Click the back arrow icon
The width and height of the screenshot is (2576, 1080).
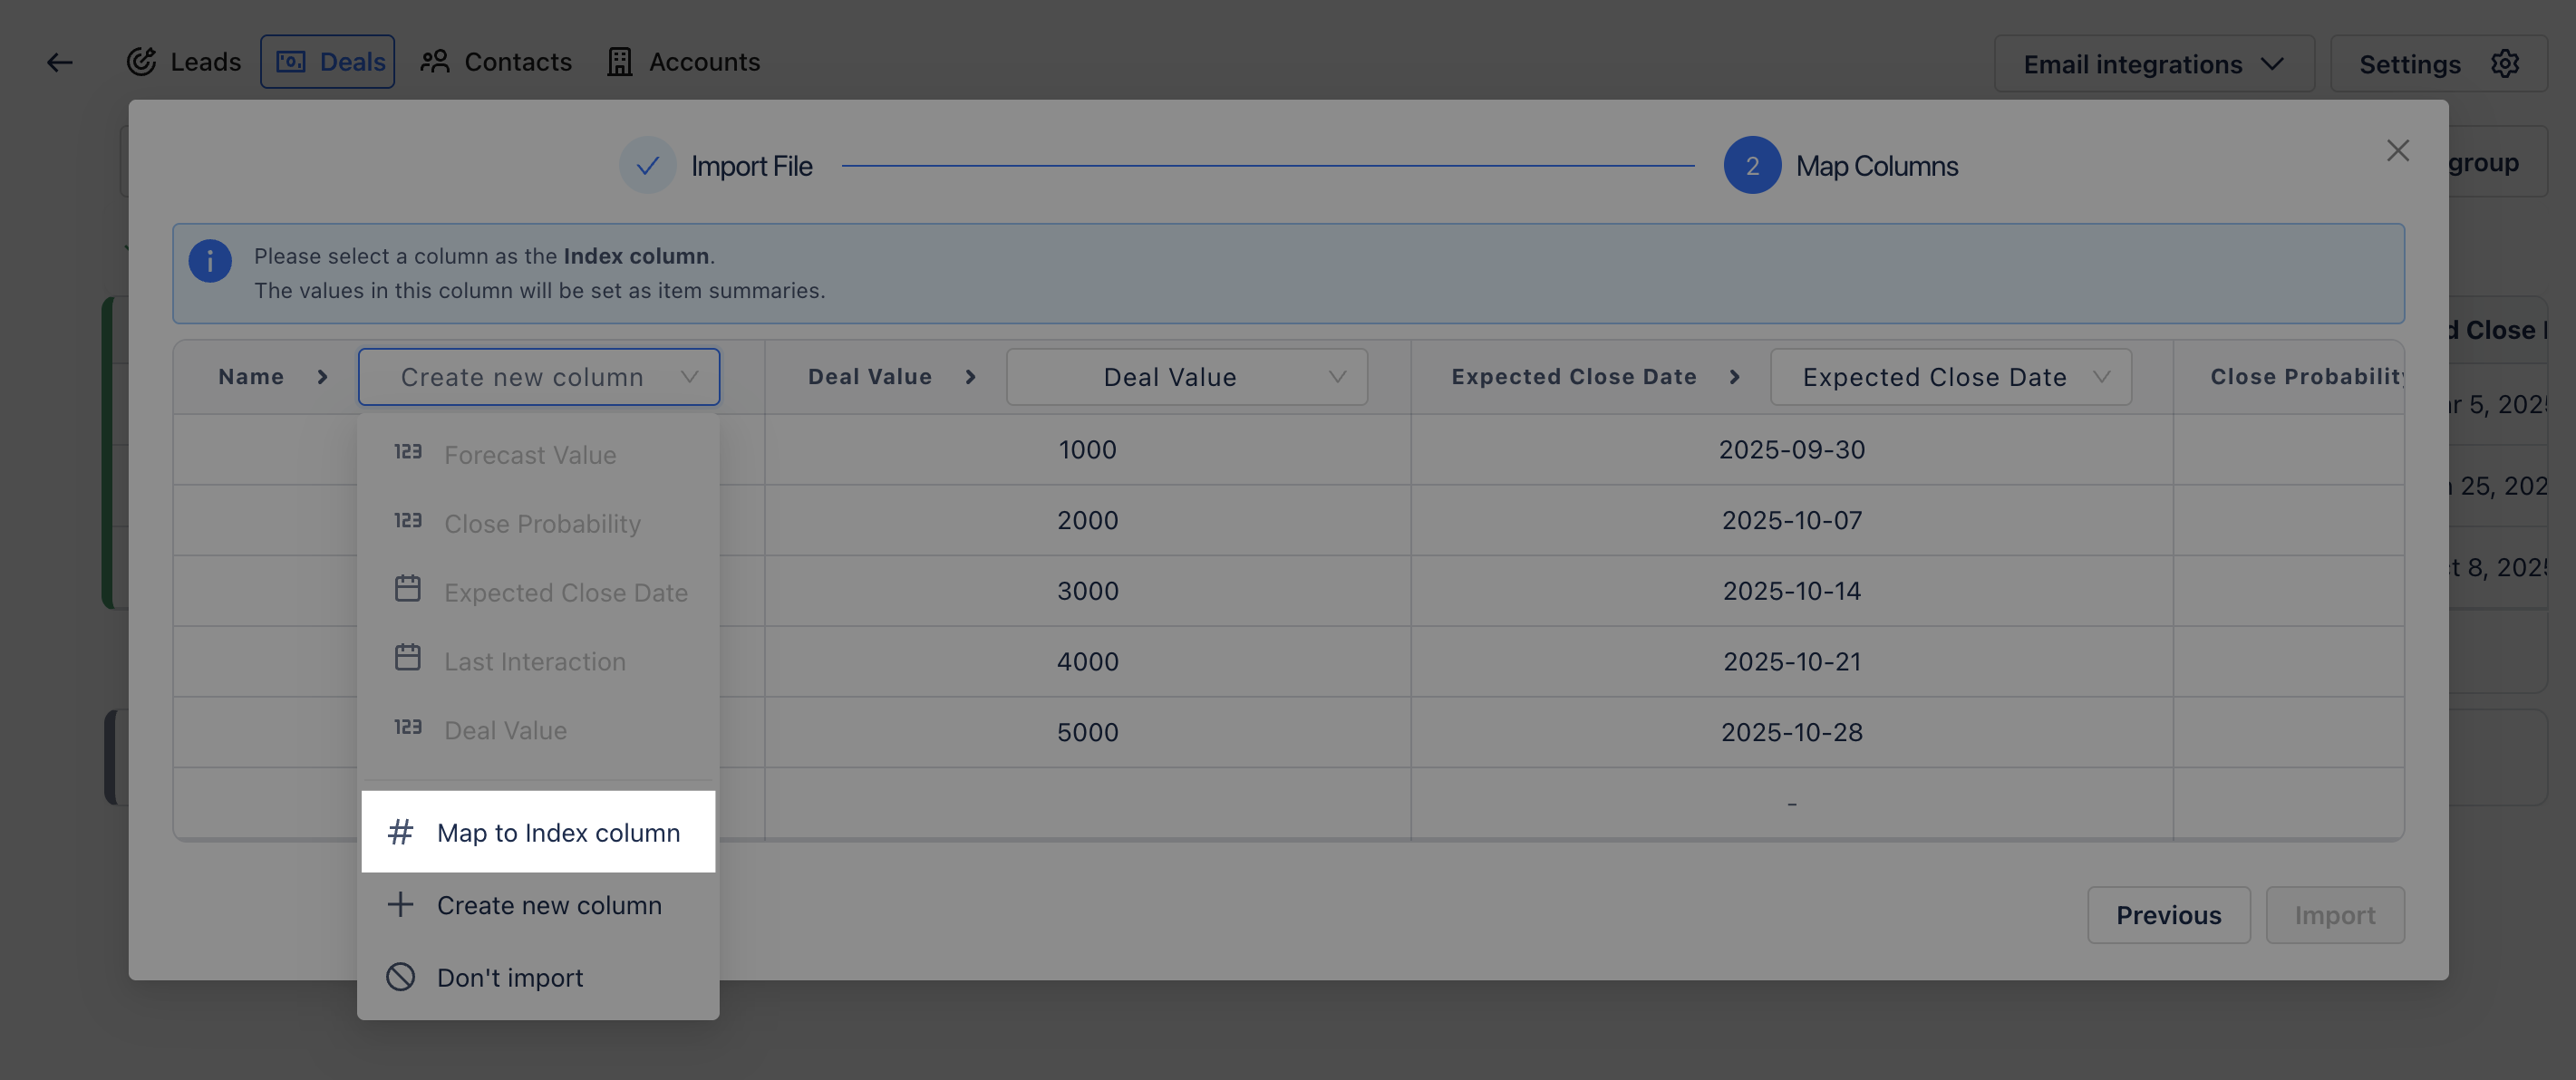click(x=60, y=62)
